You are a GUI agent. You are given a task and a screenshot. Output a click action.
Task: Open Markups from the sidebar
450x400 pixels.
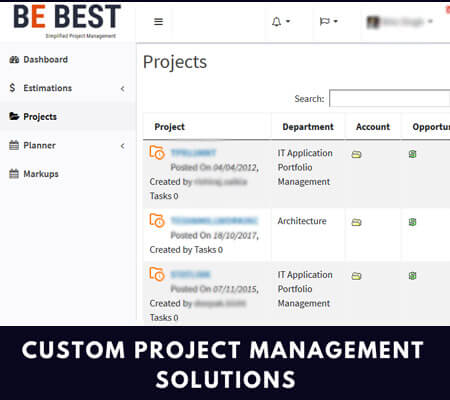click(34, 174)
